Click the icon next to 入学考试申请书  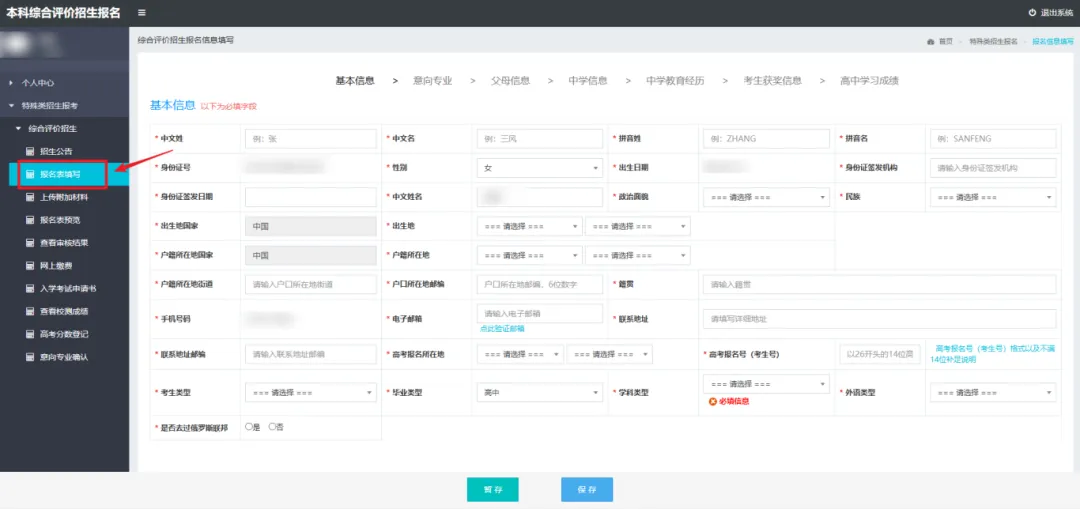tap(30, 289)
